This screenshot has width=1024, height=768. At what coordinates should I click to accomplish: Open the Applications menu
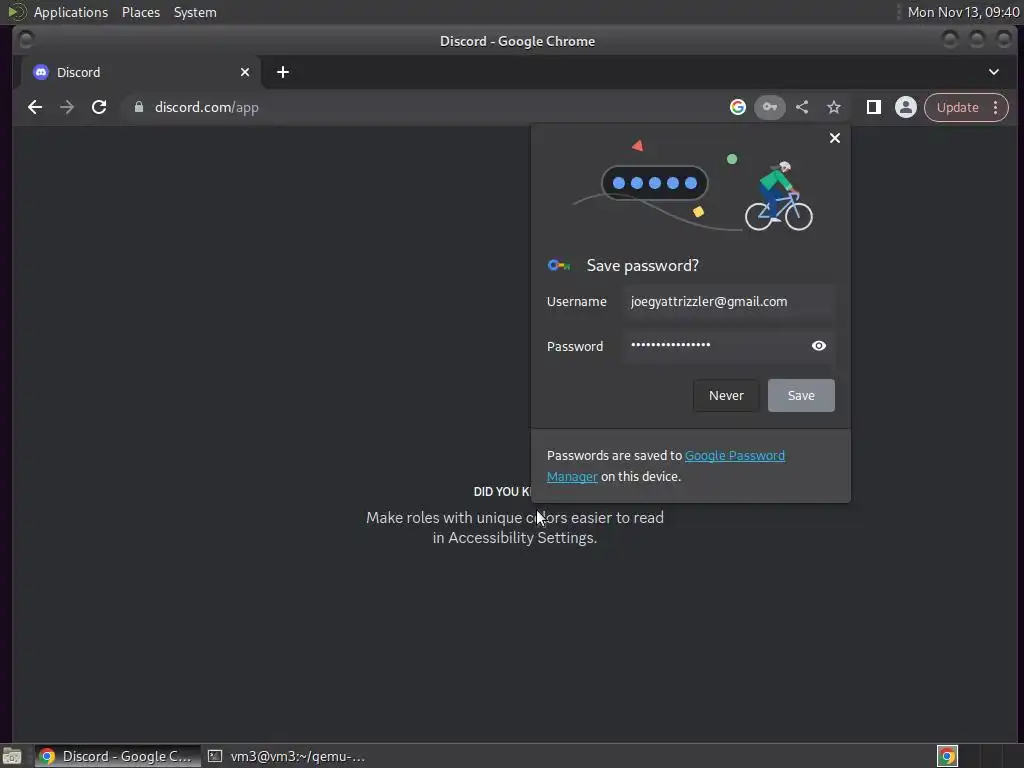click(x=71, y=12)
